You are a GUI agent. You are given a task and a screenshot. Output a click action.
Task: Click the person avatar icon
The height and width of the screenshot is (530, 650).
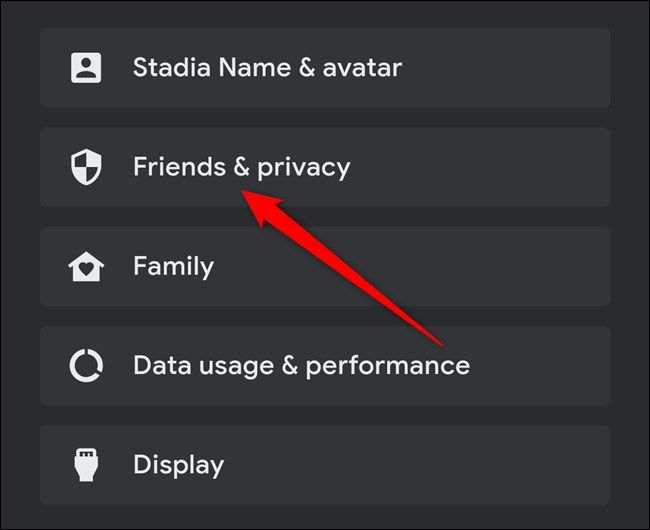pyautogui.click(x=86, y=68)
